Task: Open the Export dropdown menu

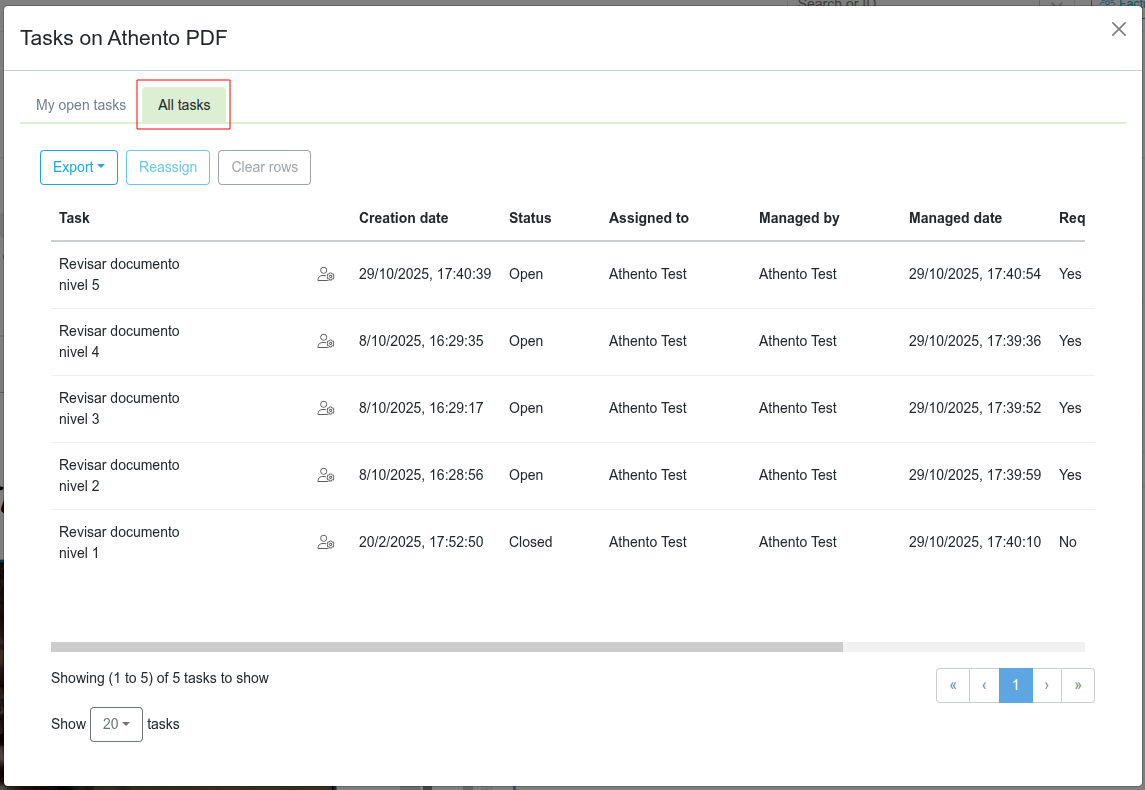Action: click(x=79, y=167)
